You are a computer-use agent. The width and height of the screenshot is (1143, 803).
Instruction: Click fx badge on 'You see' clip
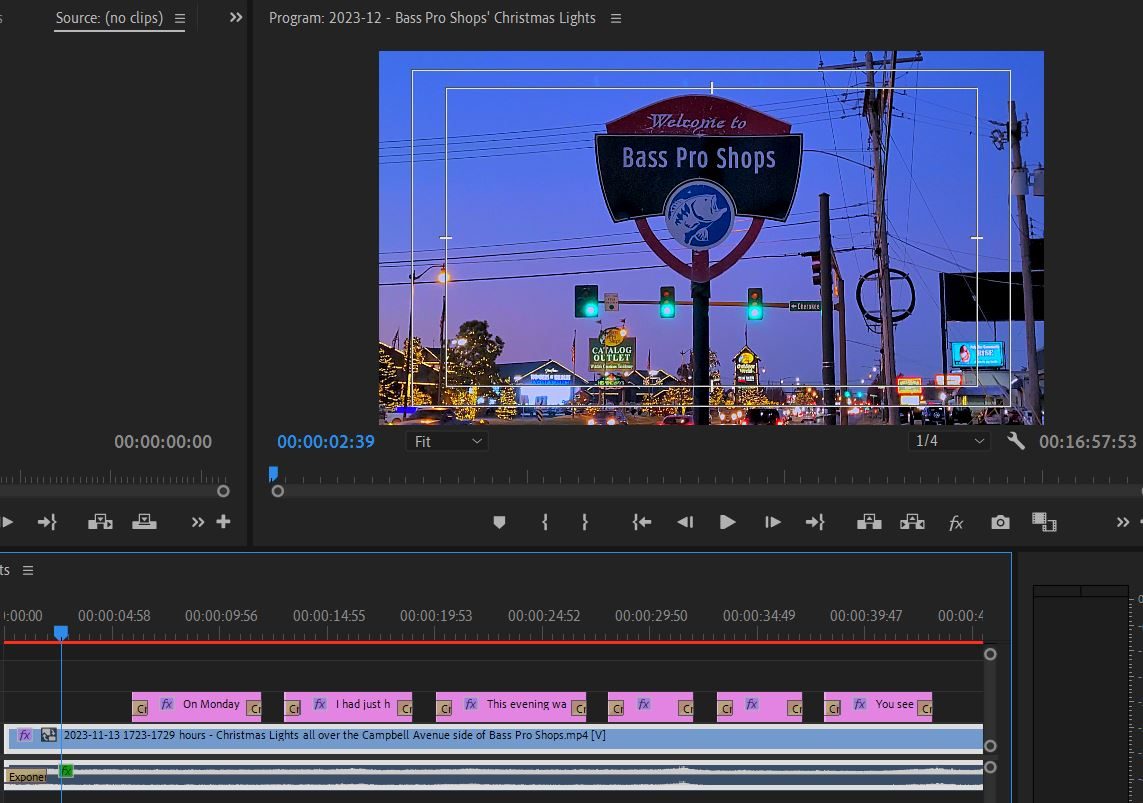860,704
